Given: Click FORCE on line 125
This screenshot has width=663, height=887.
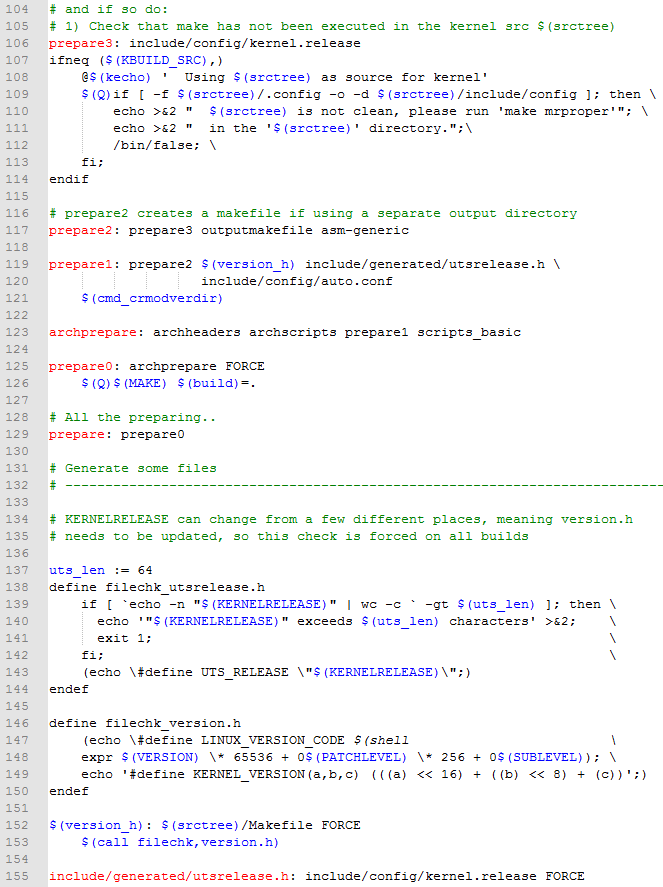Looking at the screenshot, I should [244, 366].
